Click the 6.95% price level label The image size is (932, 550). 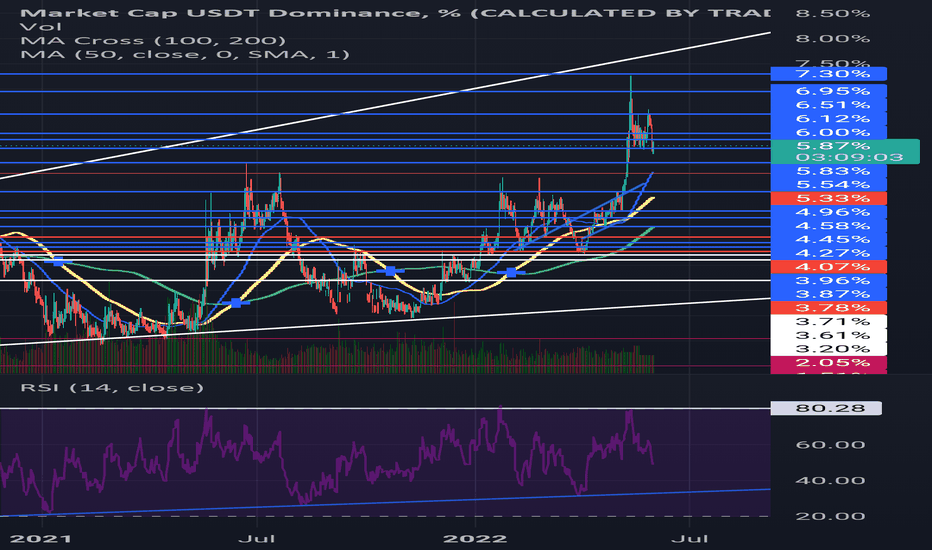[x=829, y=91]
